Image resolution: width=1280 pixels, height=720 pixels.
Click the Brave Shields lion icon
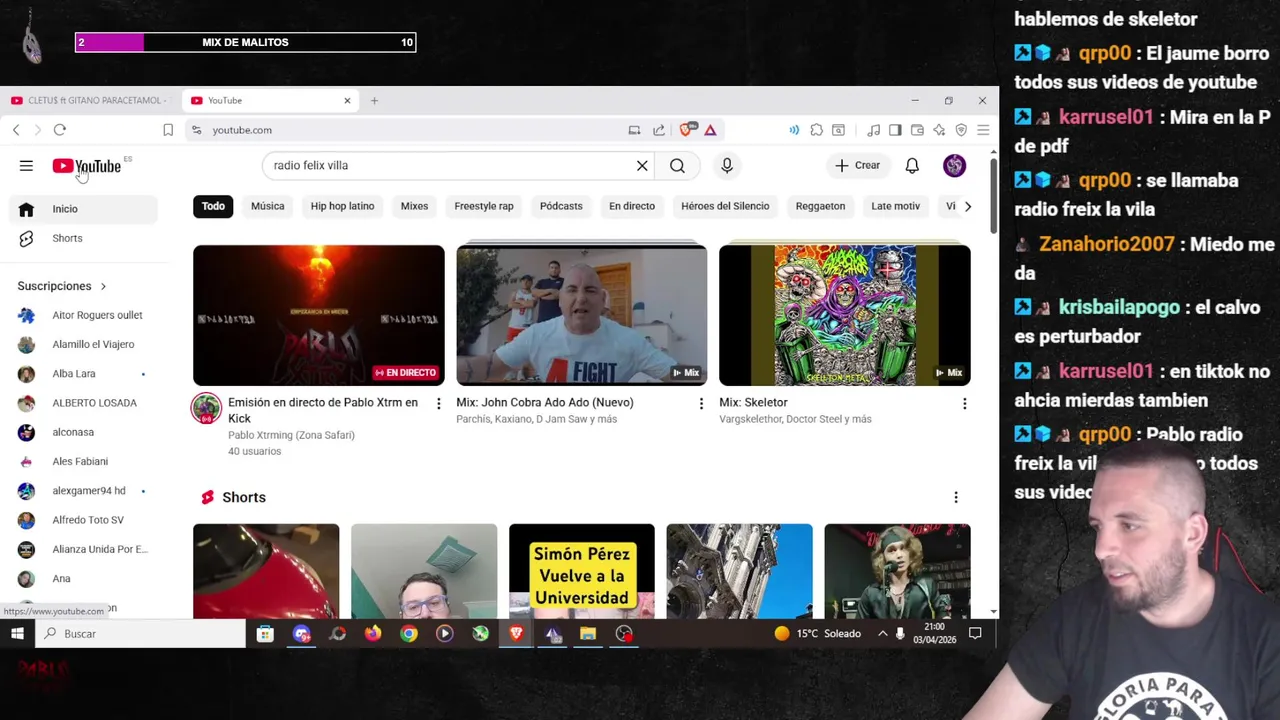pos(687,130)
